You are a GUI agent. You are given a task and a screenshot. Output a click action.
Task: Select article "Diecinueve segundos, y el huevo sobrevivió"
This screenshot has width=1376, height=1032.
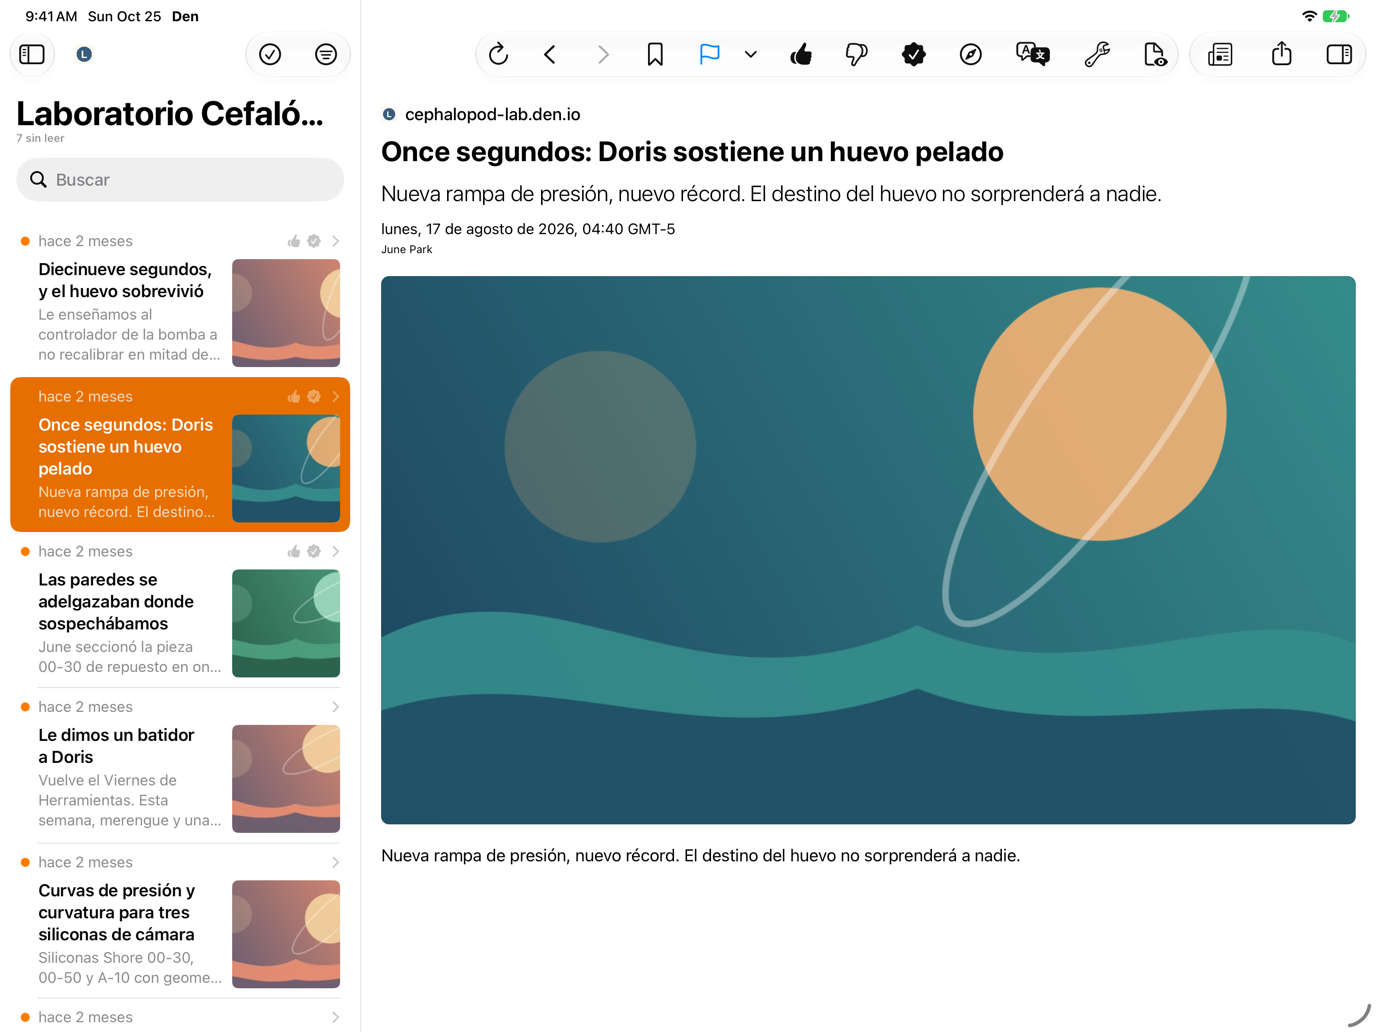180,300
